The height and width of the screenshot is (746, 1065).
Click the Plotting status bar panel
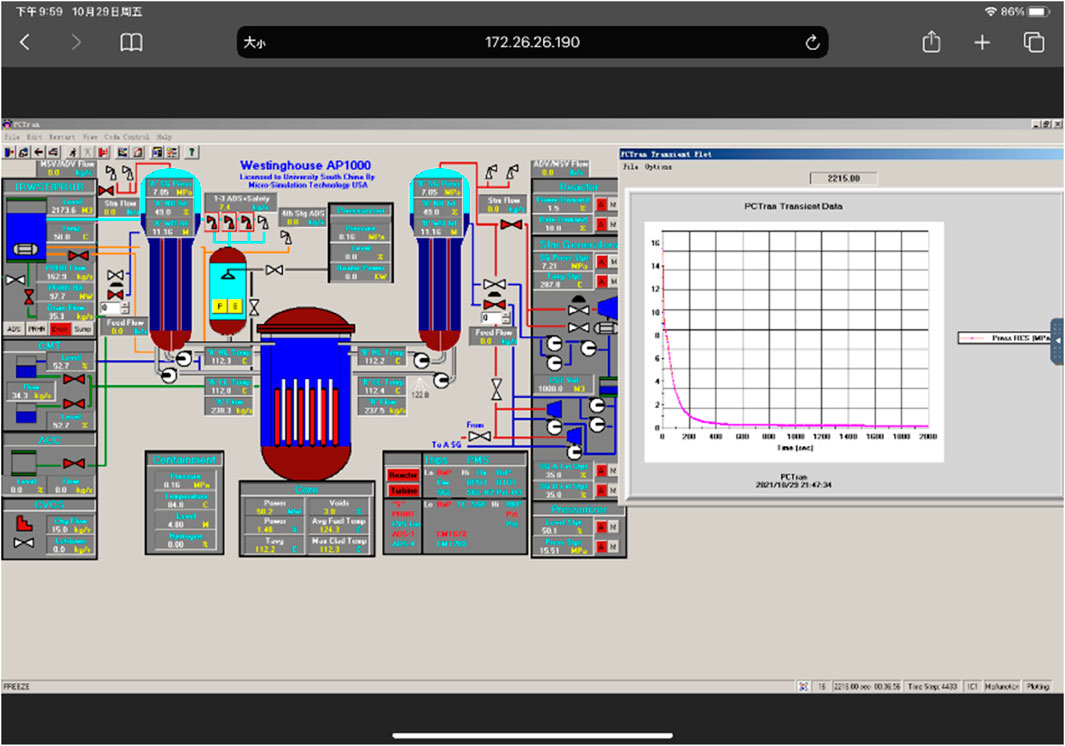pyautogui.click(x=1037, y=687)
